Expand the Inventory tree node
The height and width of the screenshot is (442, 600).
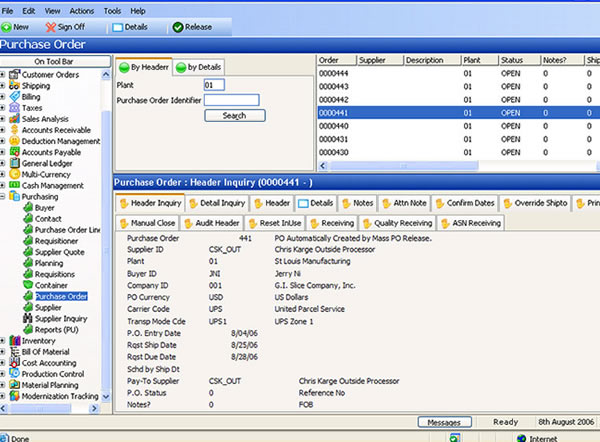tap(3, 341)
